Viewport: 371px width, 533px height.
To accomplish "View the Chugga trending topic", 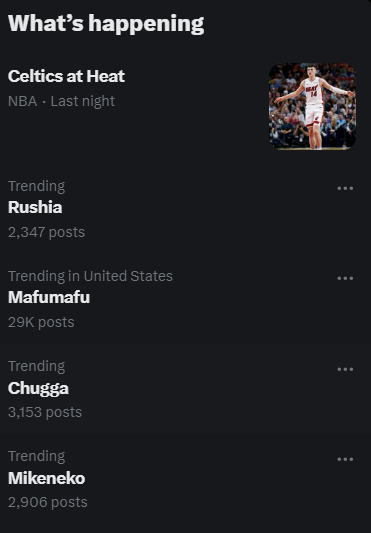I will [38, 388].
